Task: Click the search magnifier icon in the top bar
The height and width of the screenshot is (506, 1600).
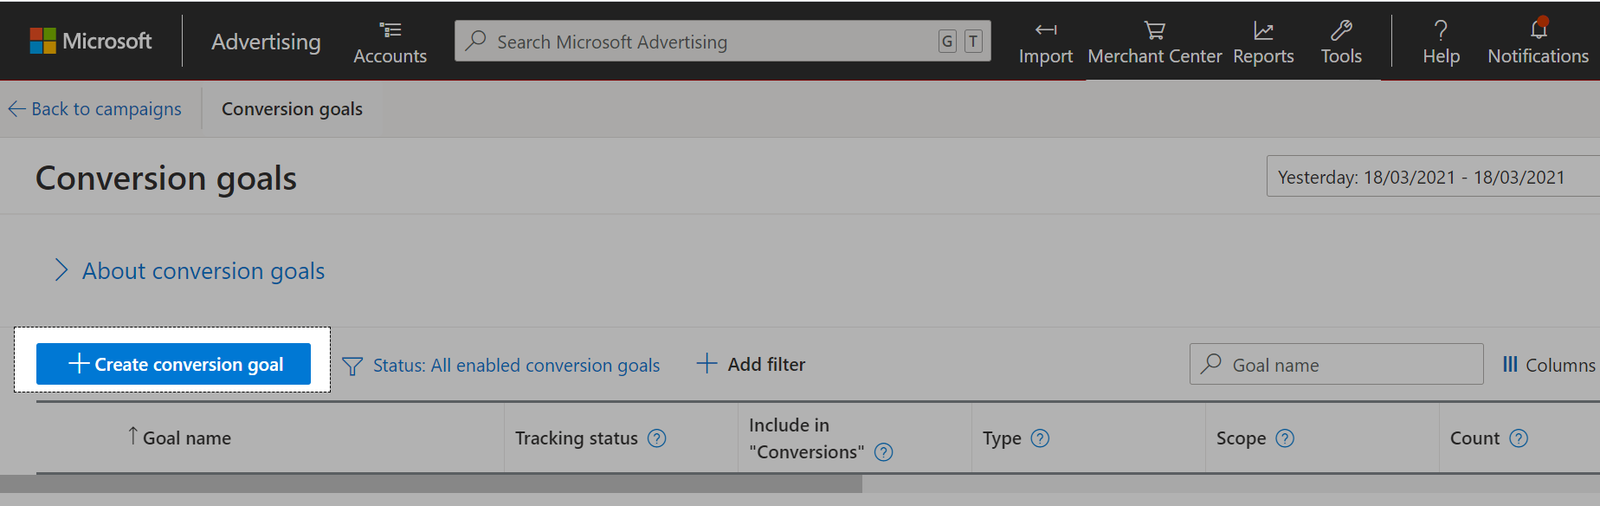Action: 476,41
